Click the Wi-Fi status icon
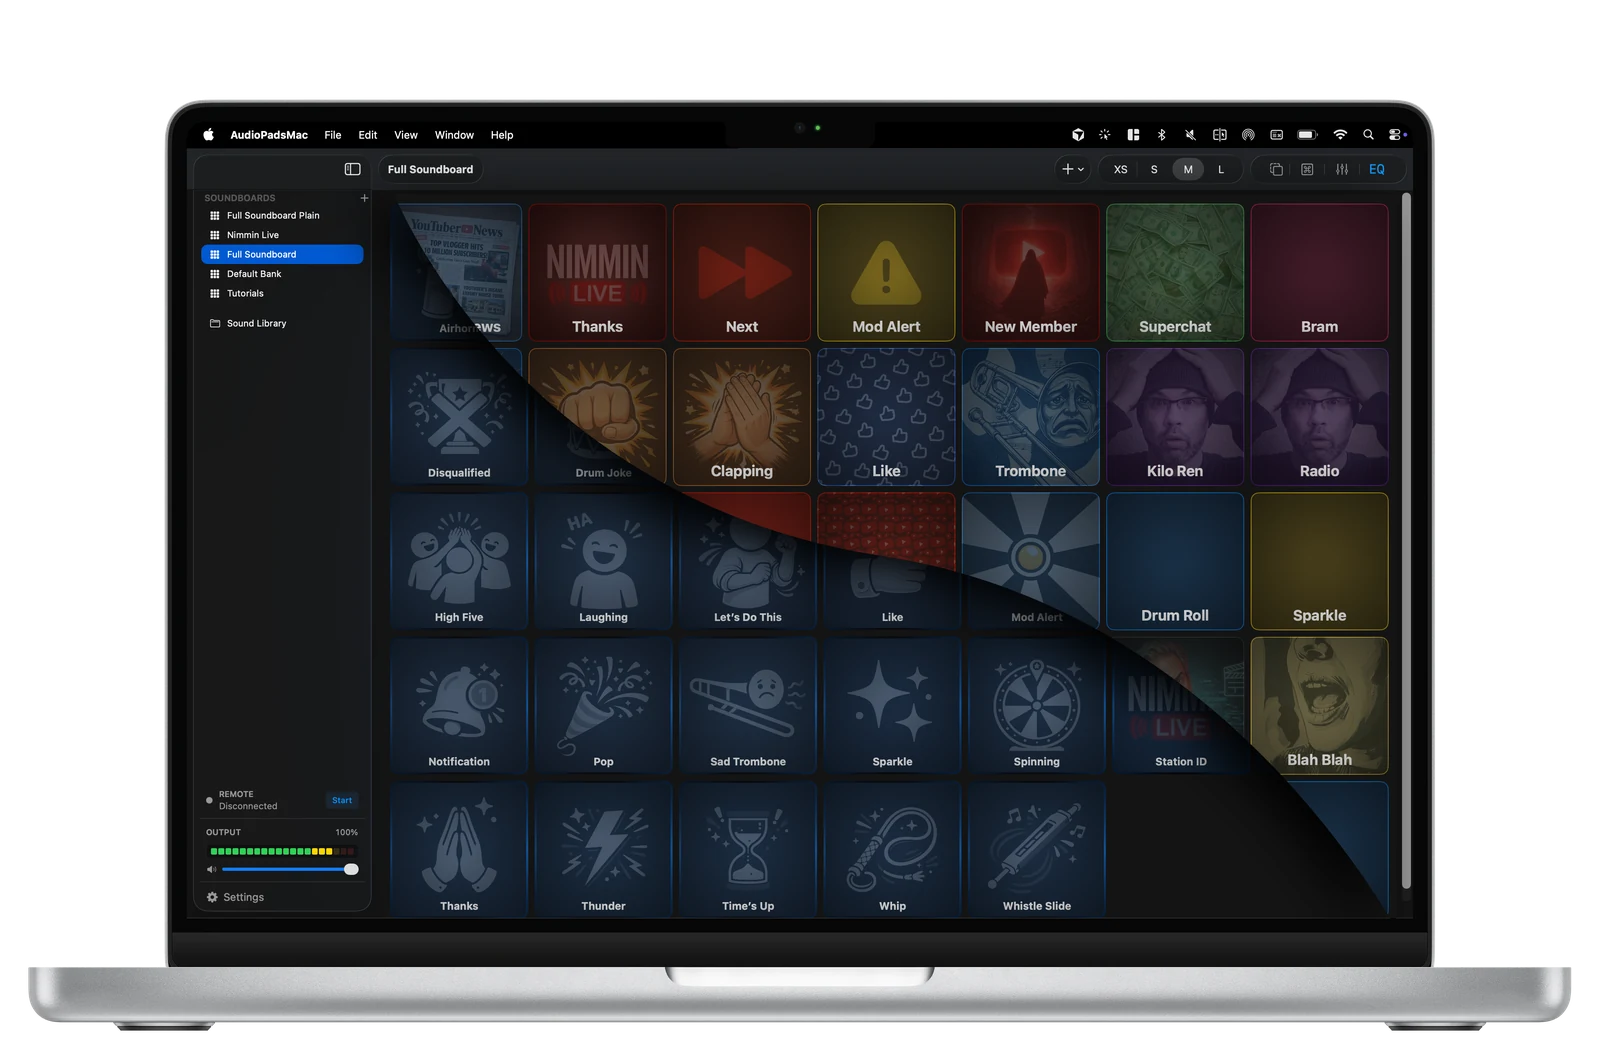 click(1340, 134)
